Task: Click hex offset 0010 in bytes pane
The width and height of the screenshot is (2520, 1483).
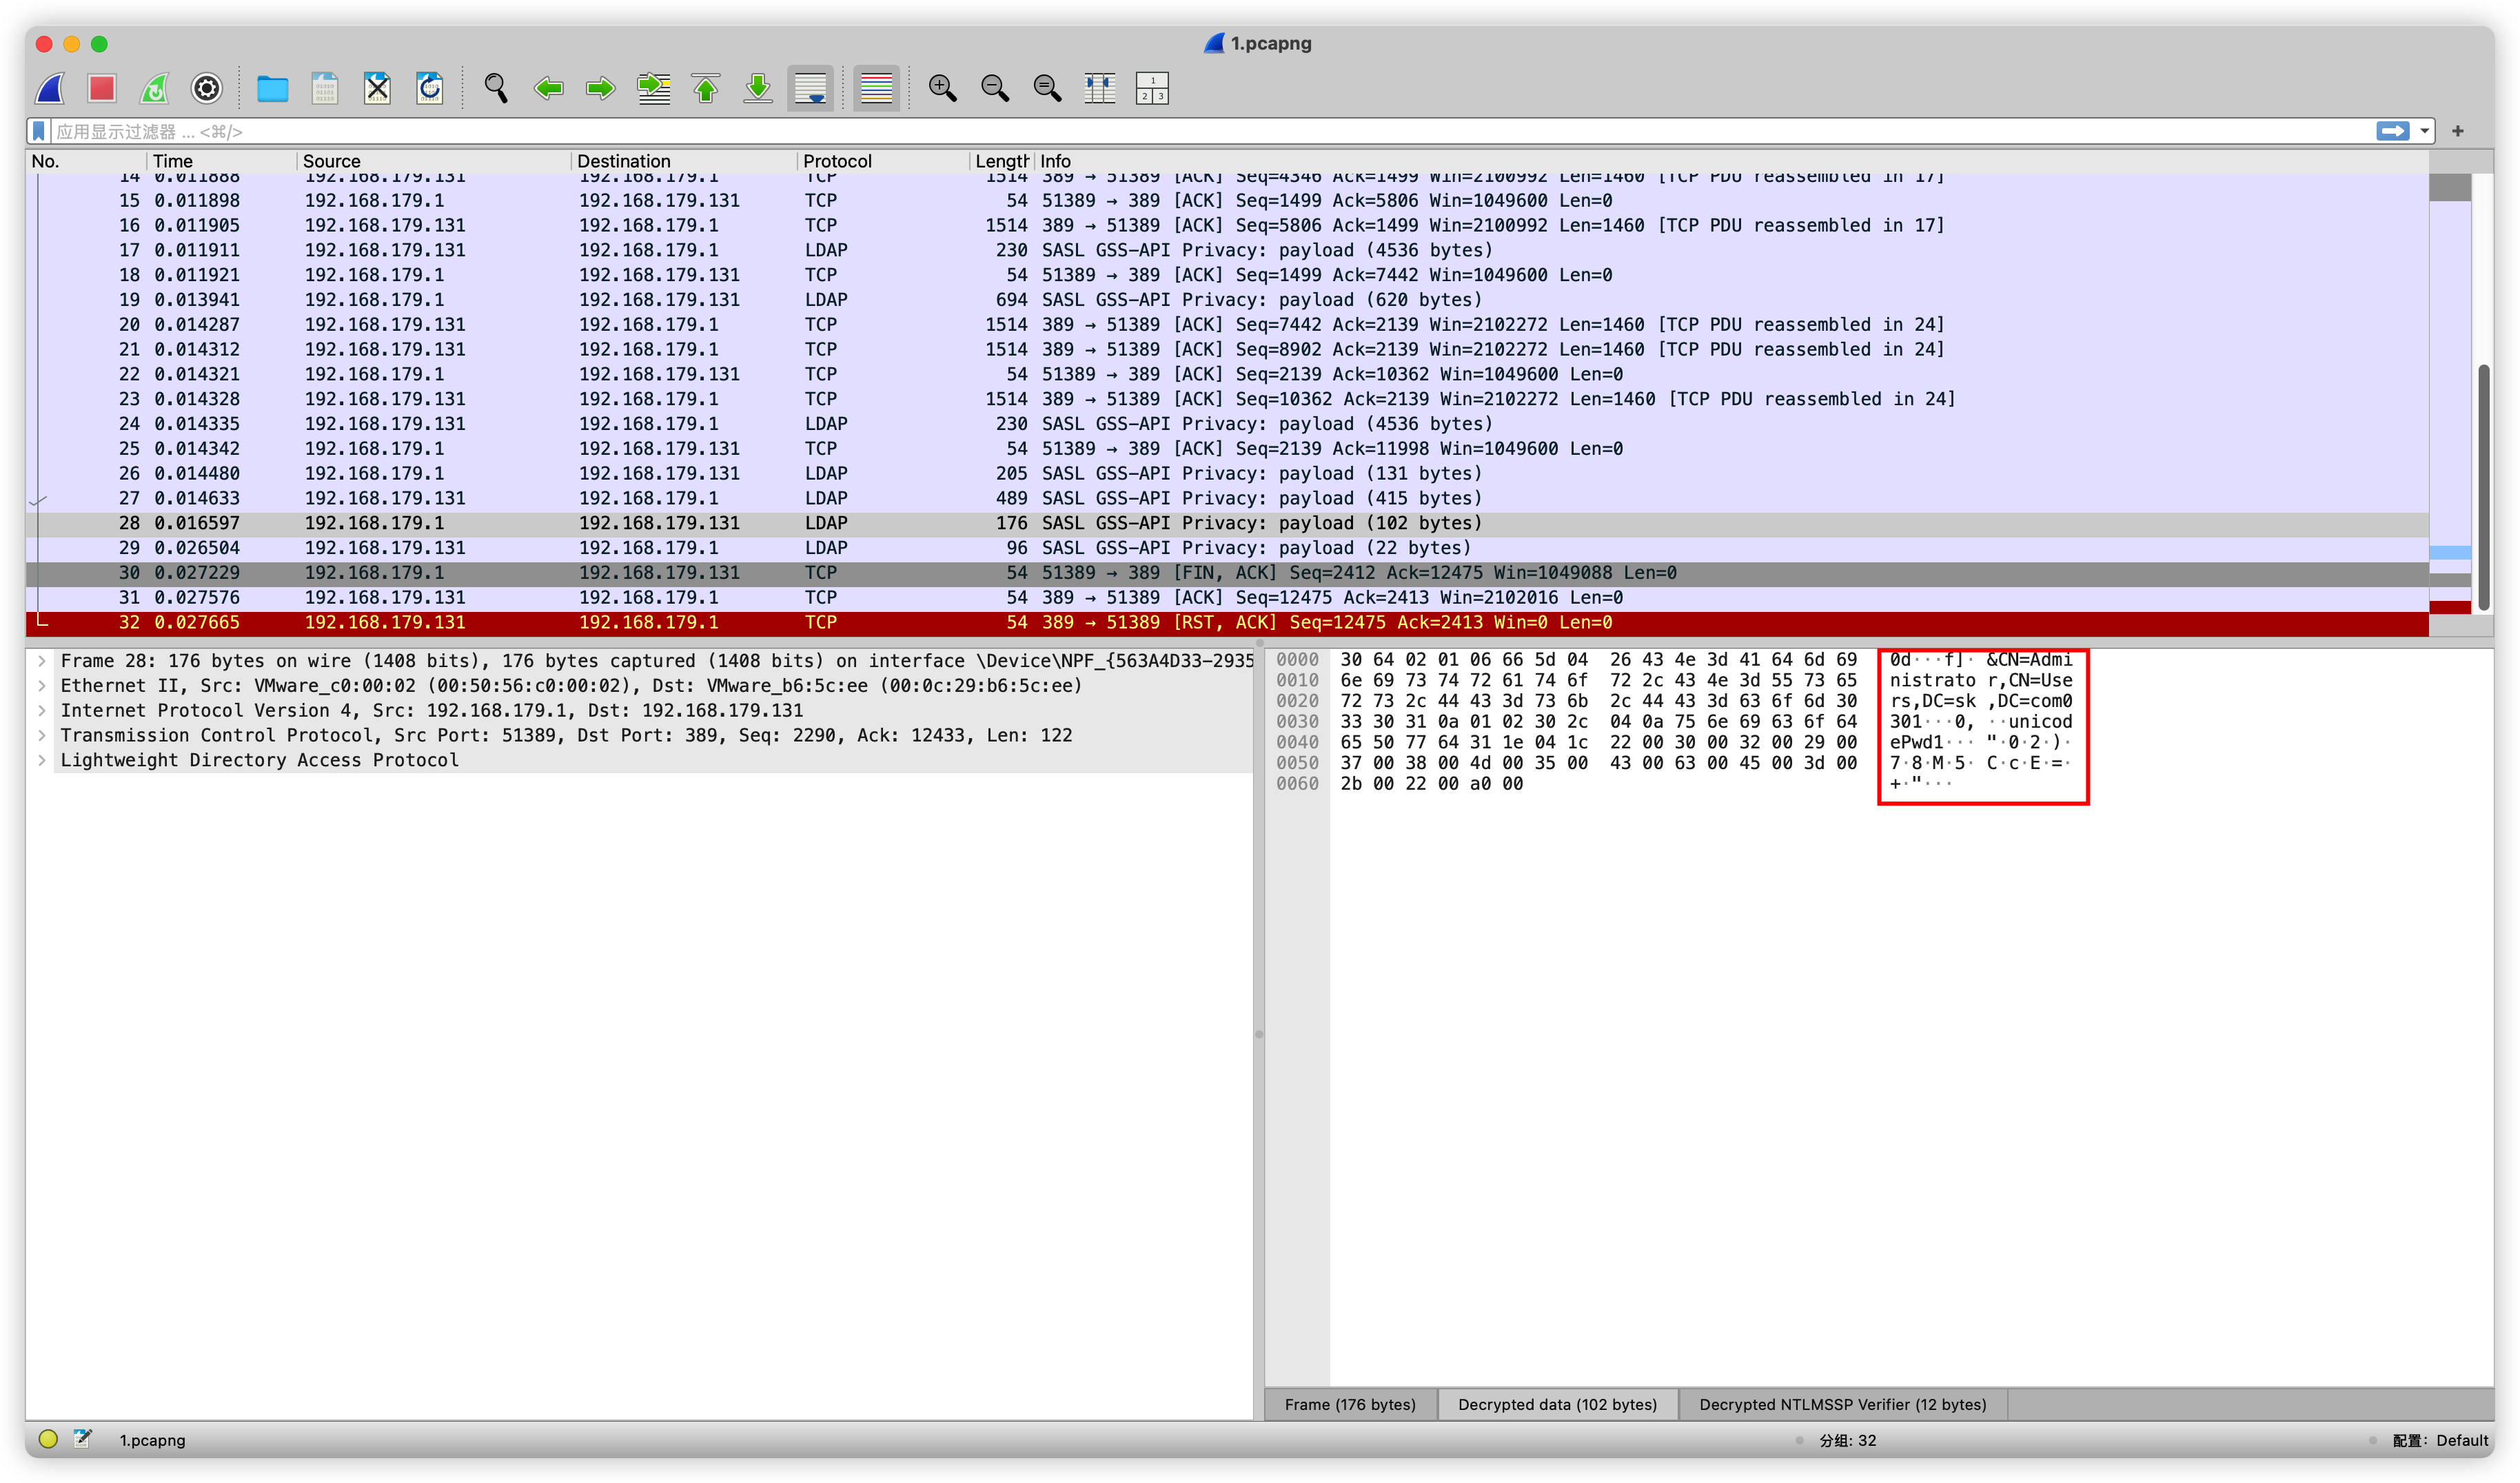Action: tap(1297, 681)
